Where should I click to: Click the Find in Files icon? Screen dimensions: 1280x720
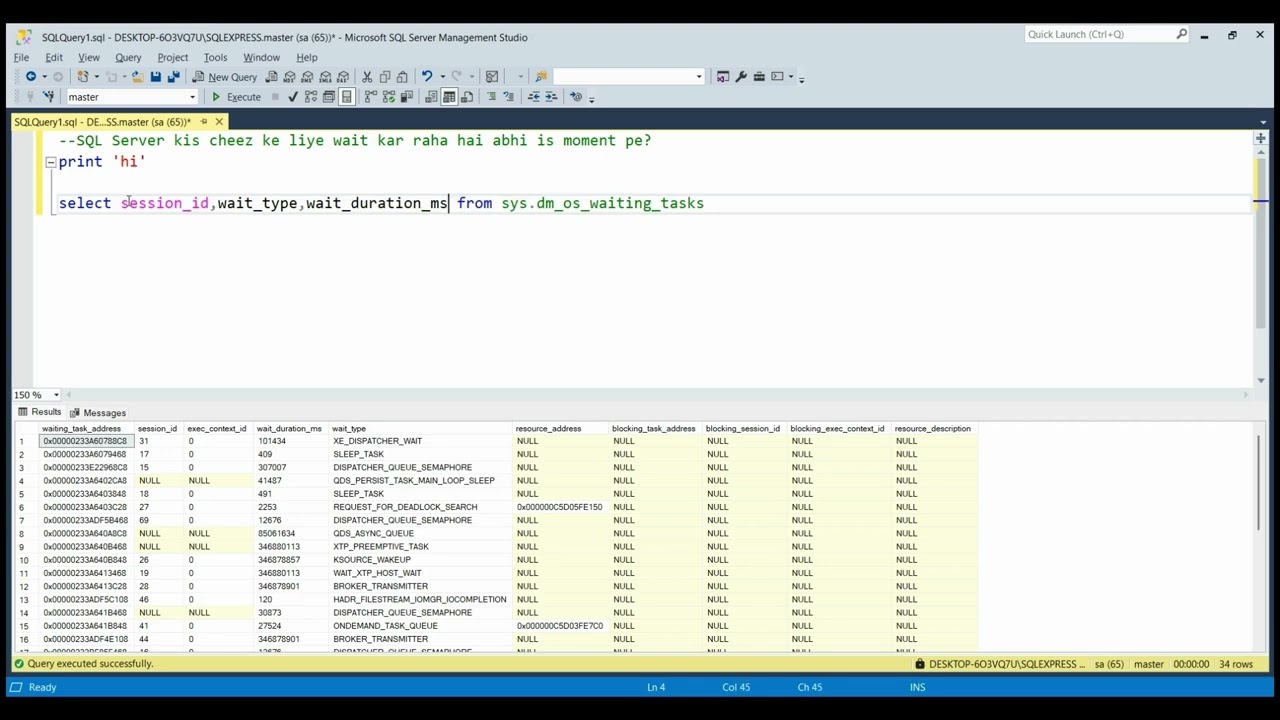[x=541, y=76]
